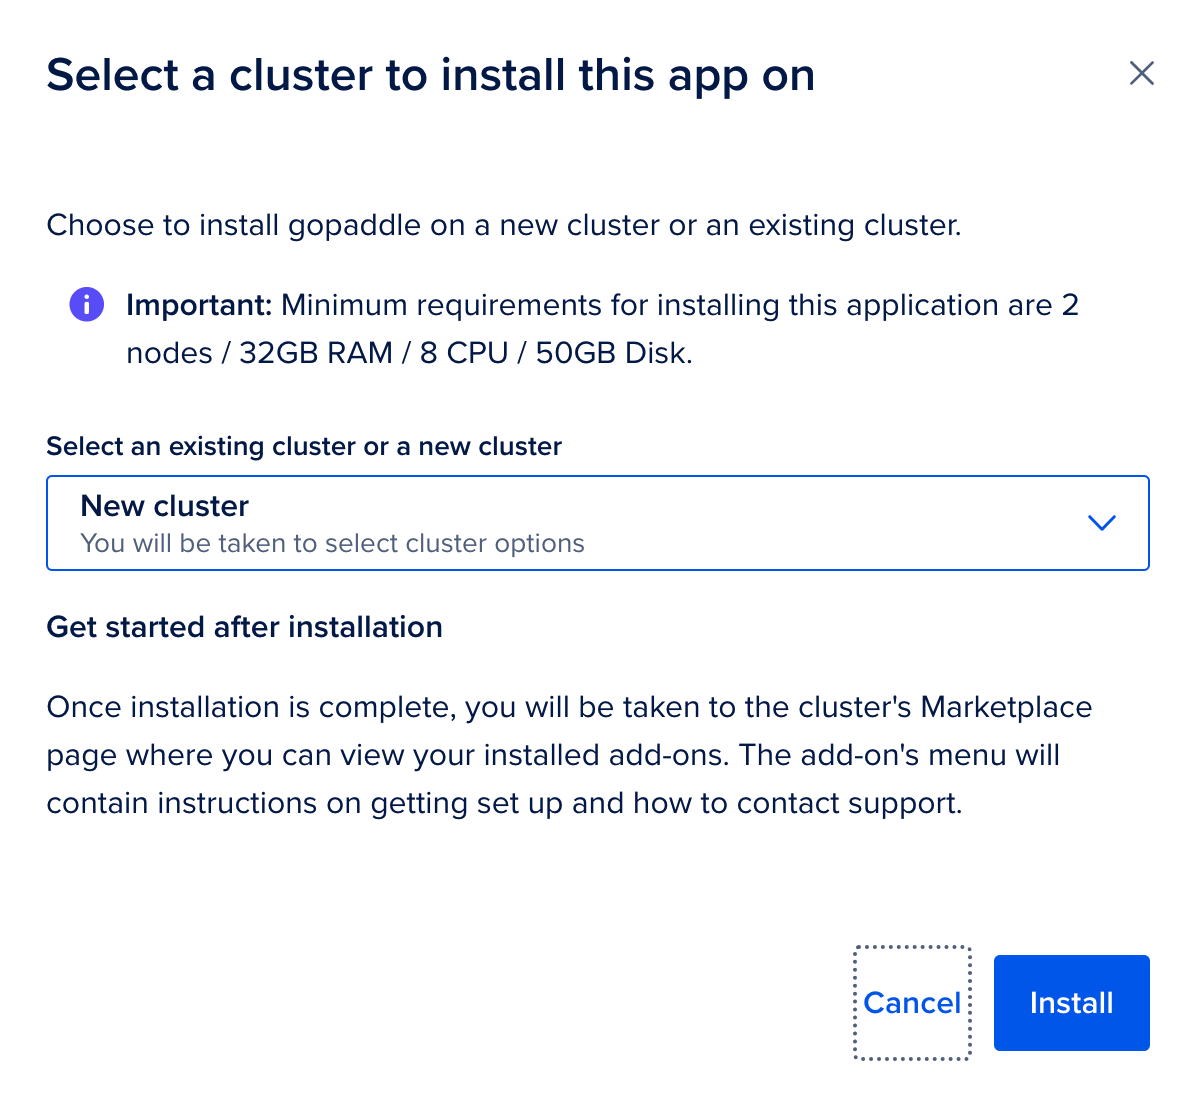Close the cluster selection dialog
The height and width of the screenshot is (1096, 1196).
(1141, 74)
